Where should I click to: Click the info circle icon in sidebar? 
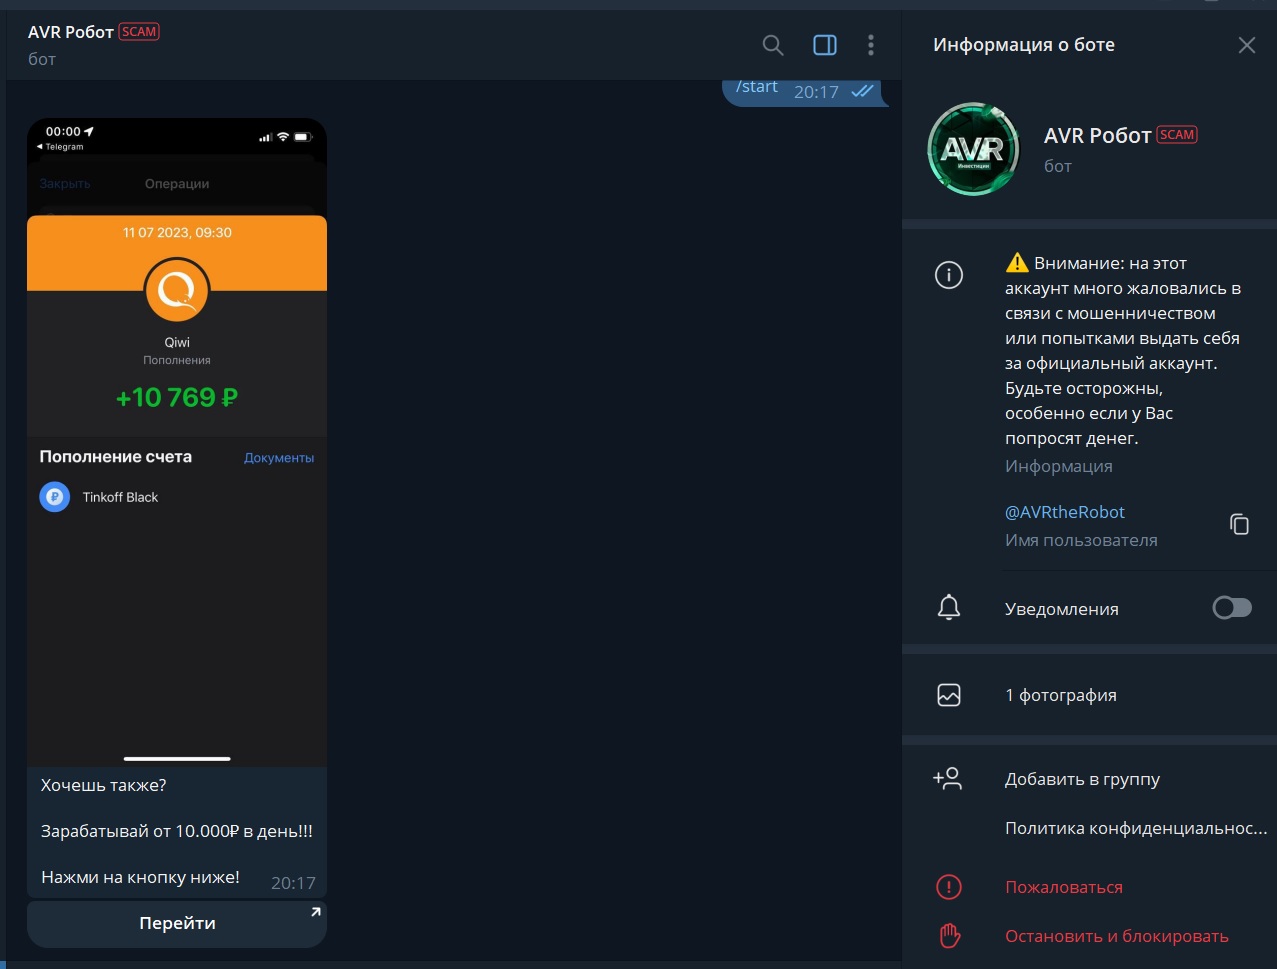click(948, 275)
